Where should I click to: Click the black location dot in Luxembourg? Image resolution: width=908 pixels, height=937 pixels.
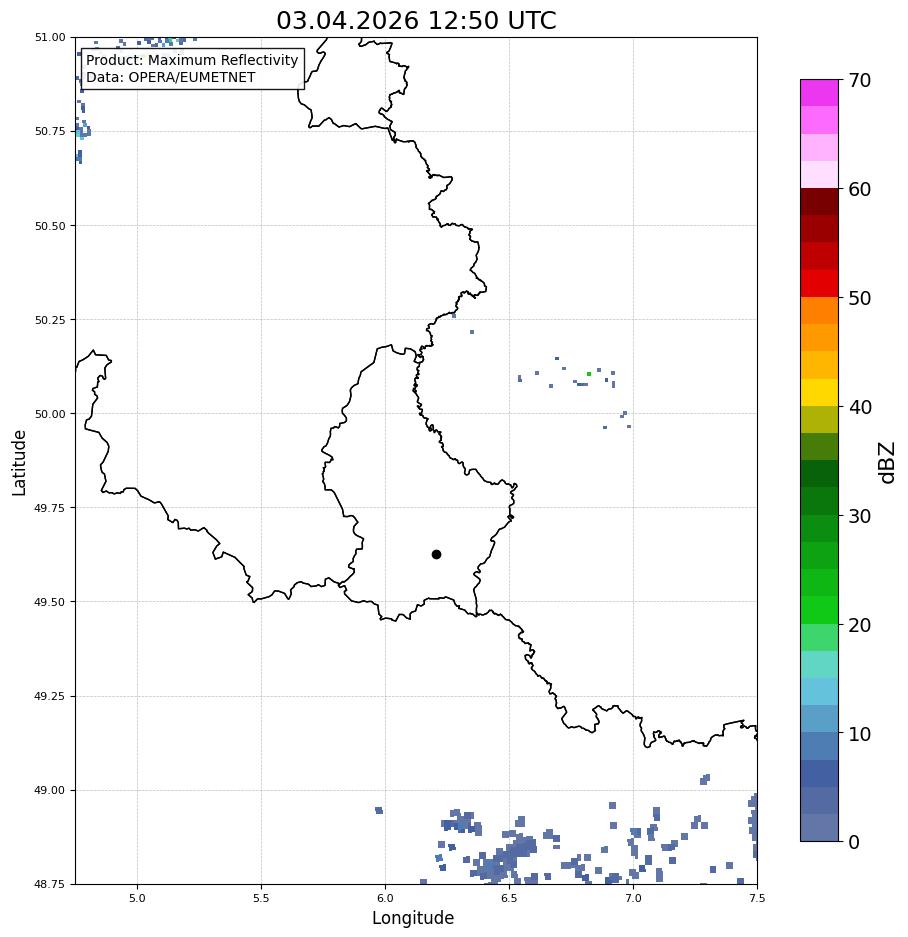coord(436,555)
